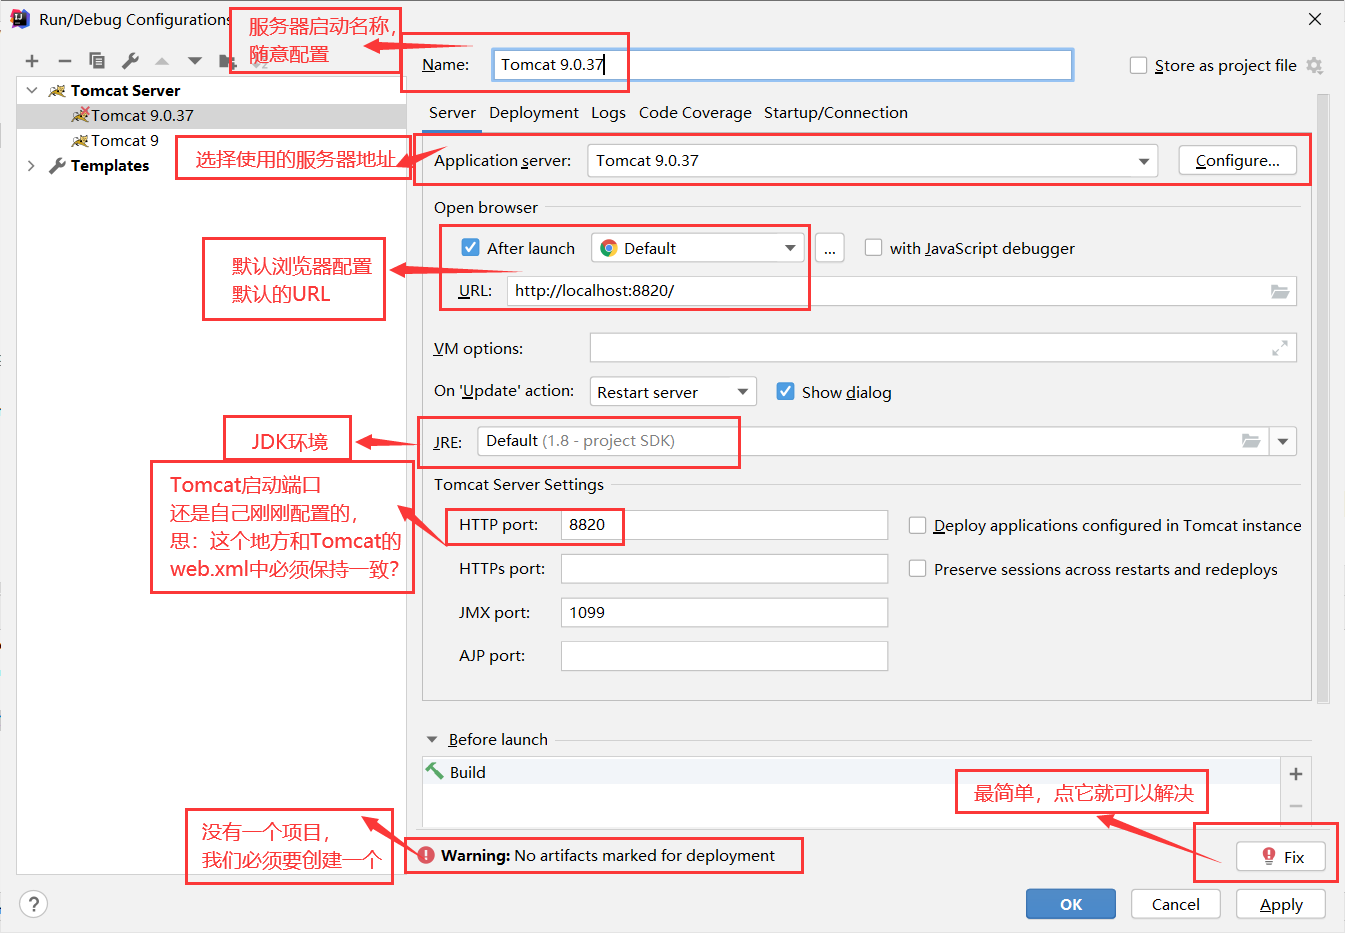1345x933 pixels.
Task: Click the Tomcat 9.0.37 icon with red cross
Action: 80,116
